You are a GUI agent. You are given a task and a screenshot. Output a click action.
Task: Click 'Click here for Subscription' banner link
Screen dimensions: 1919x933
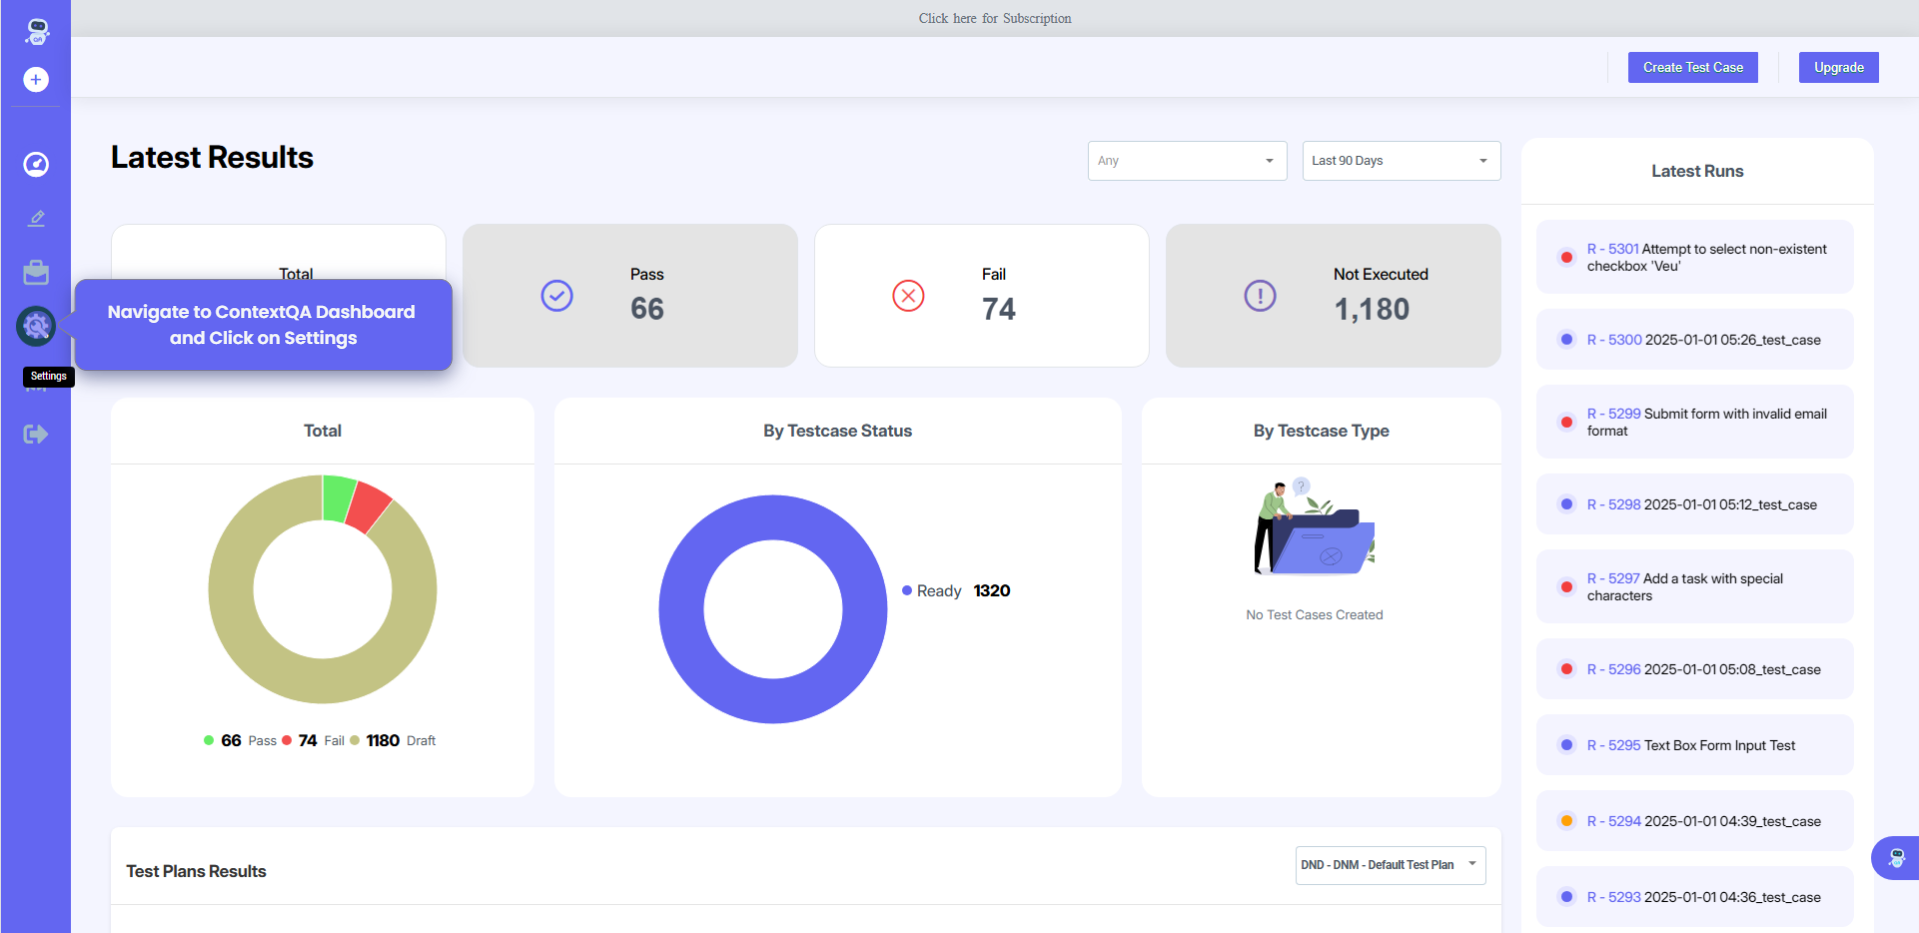[994, 18]
